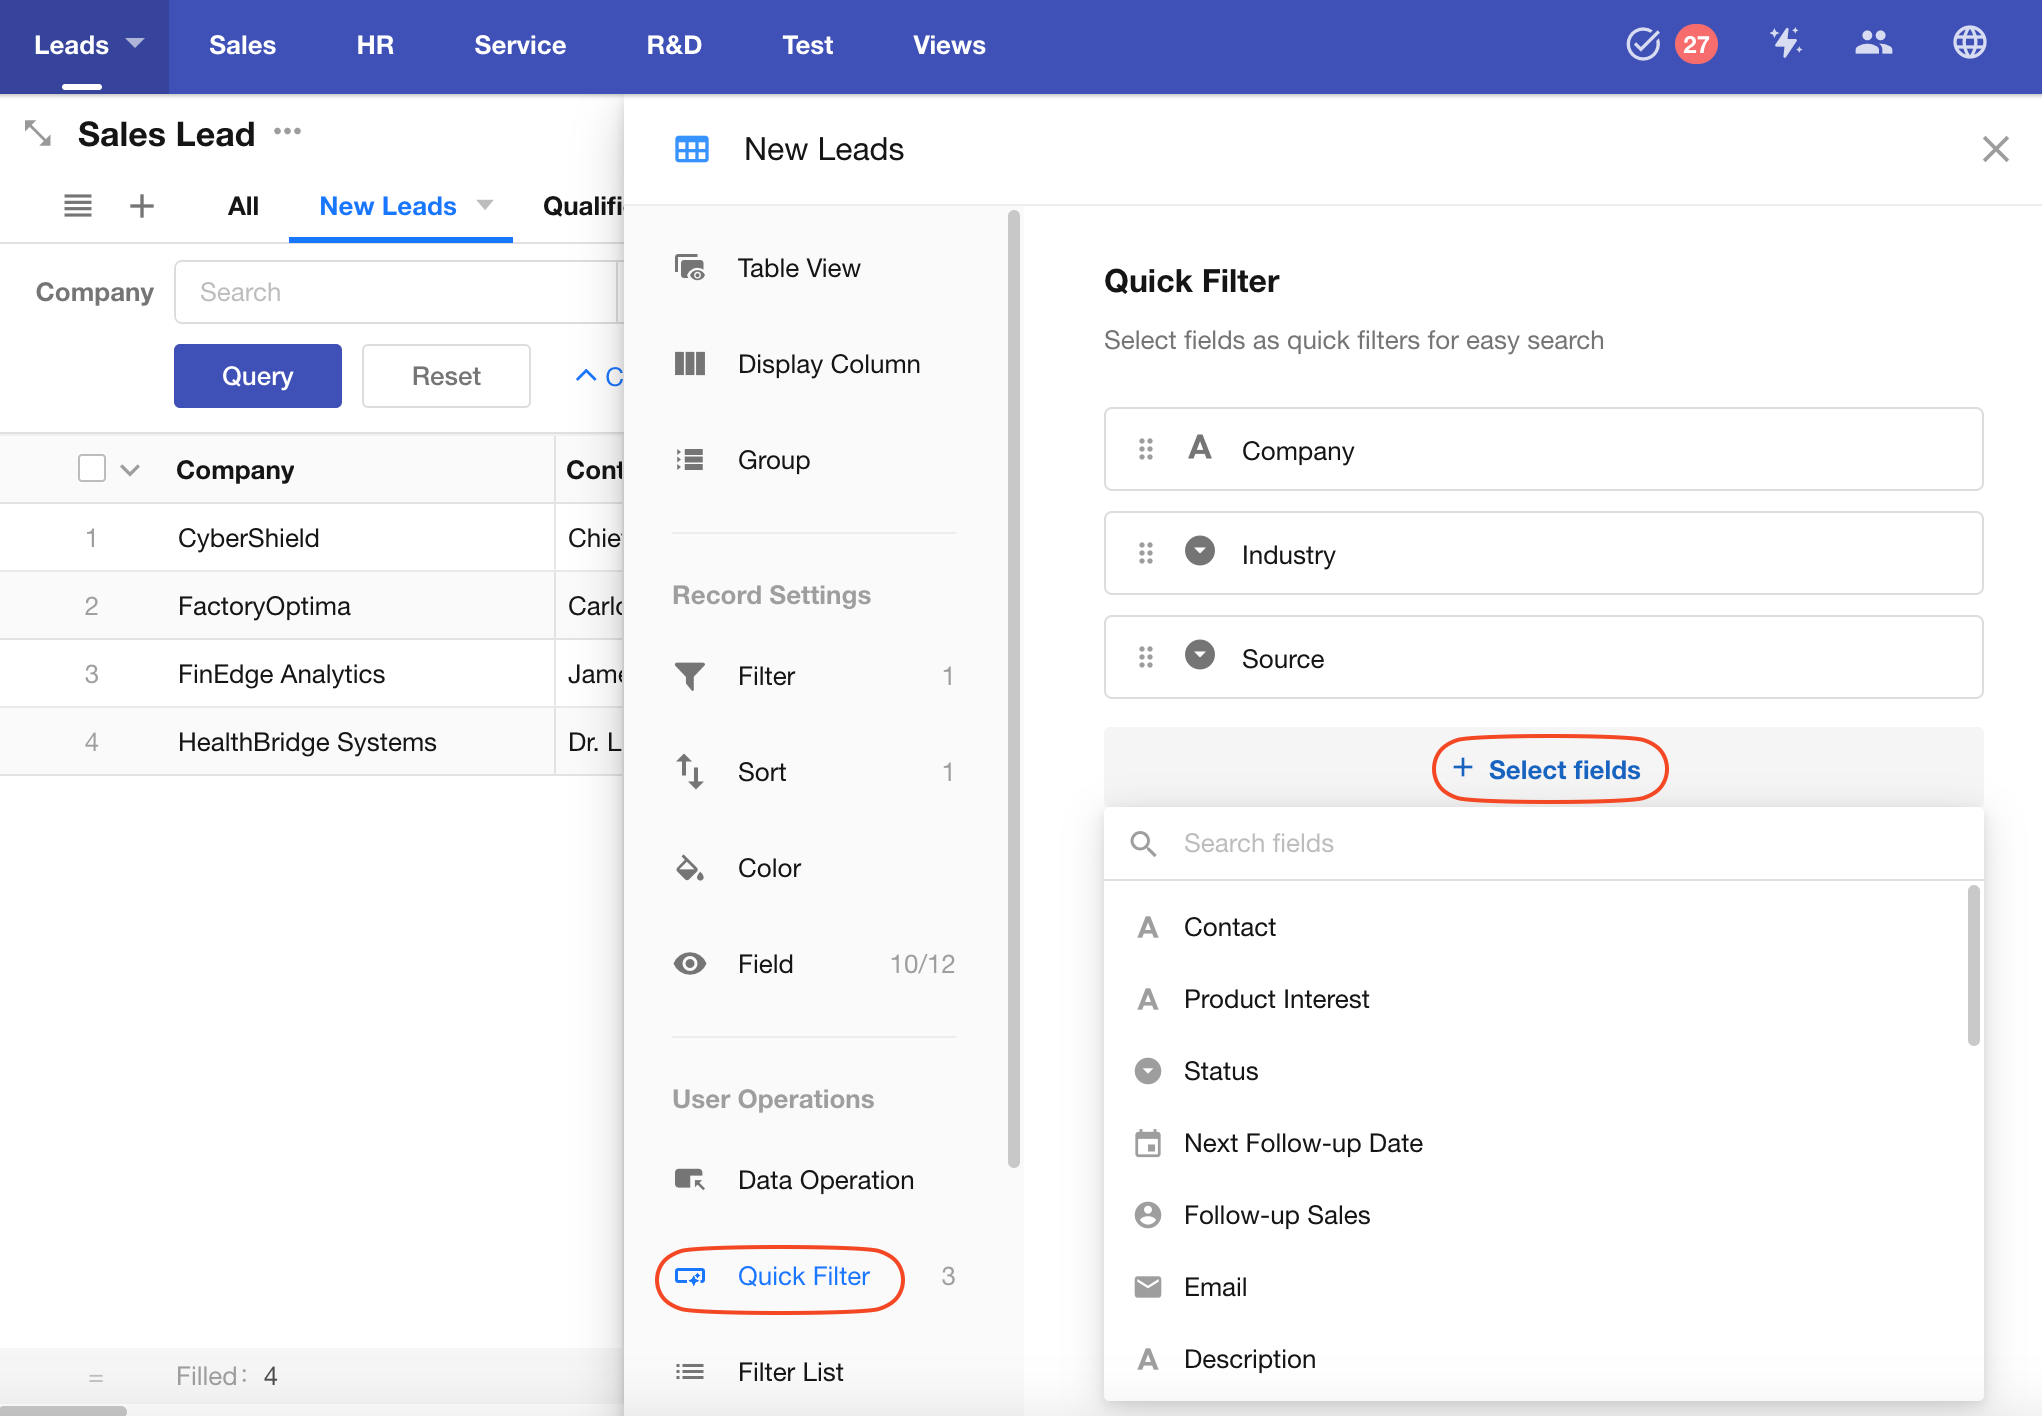2042x1416 pixels.
Task: Open the New Leads tab dropdown arrow
Action: [485, 205]
